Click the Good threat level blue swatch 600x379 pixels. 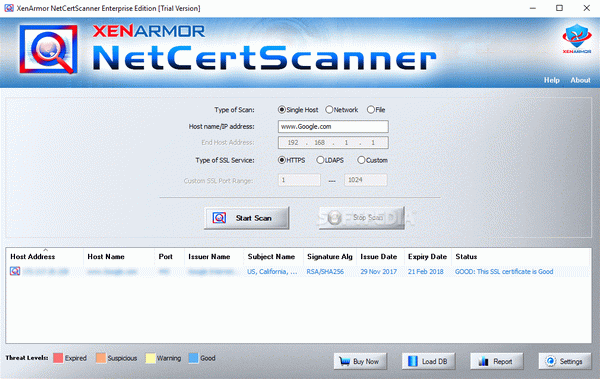coord(194,358)
